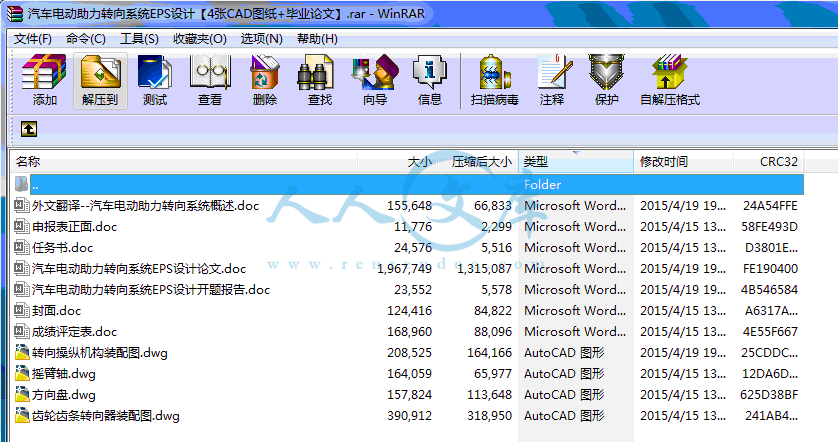
Task: Click the size value 390,912
Action: pos(409,416)
